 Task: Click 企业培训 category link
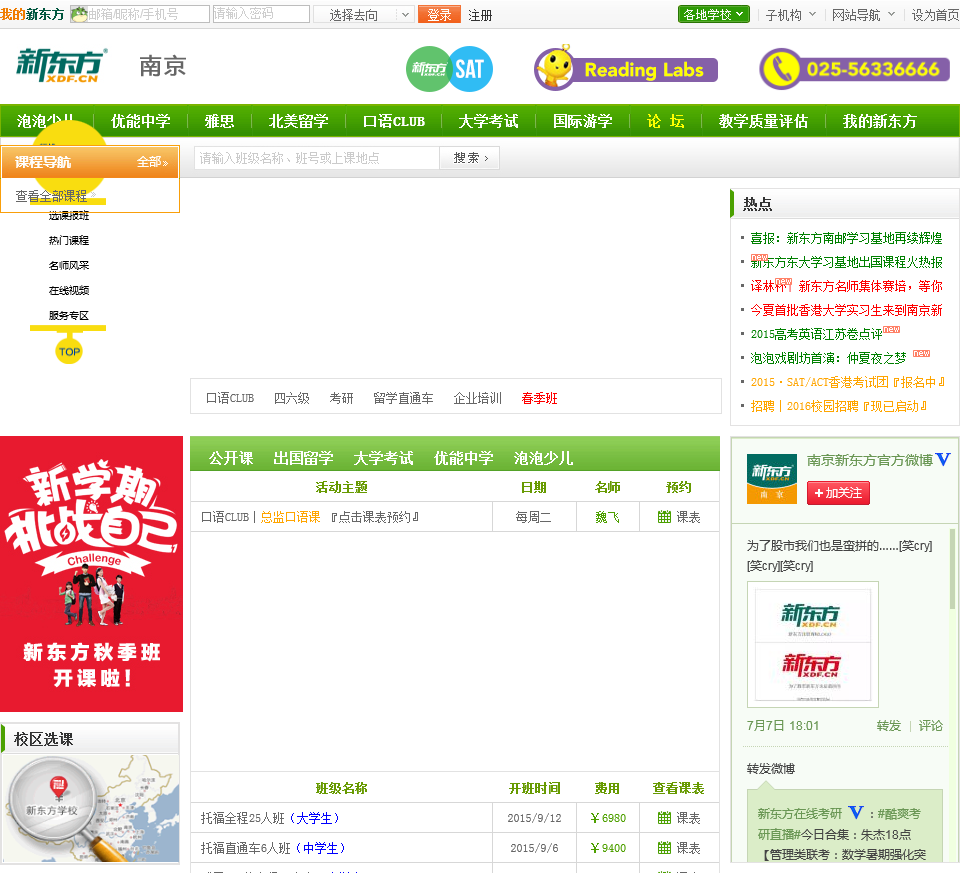[x=477, y=398]
